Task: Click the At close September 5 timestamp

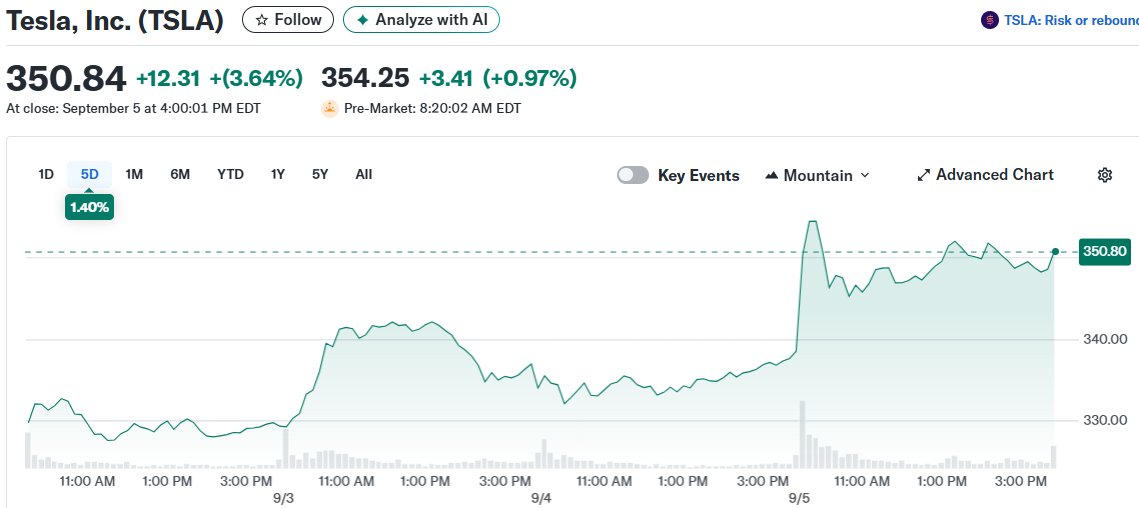Action: (133, 109)
